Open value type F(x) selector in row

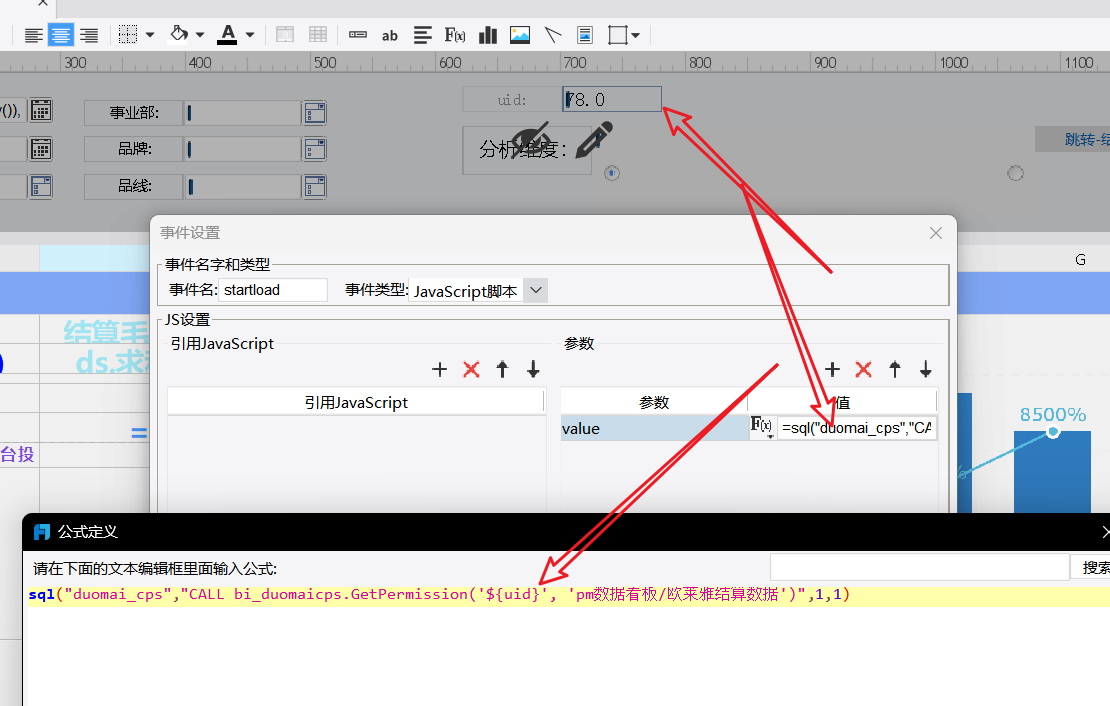[x=762, y=427]
